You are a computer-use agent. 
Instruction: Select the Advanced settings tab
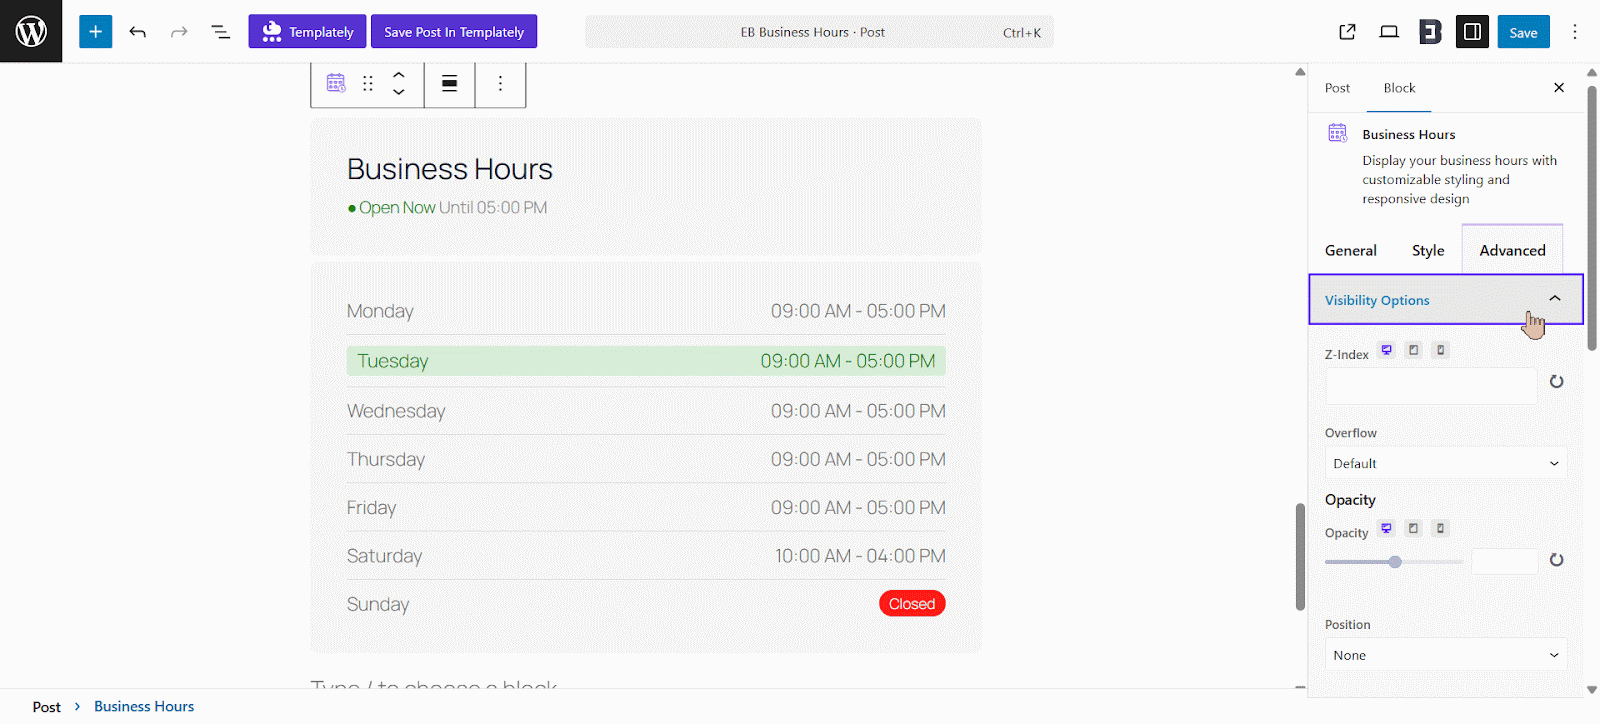pos(1512,250)
